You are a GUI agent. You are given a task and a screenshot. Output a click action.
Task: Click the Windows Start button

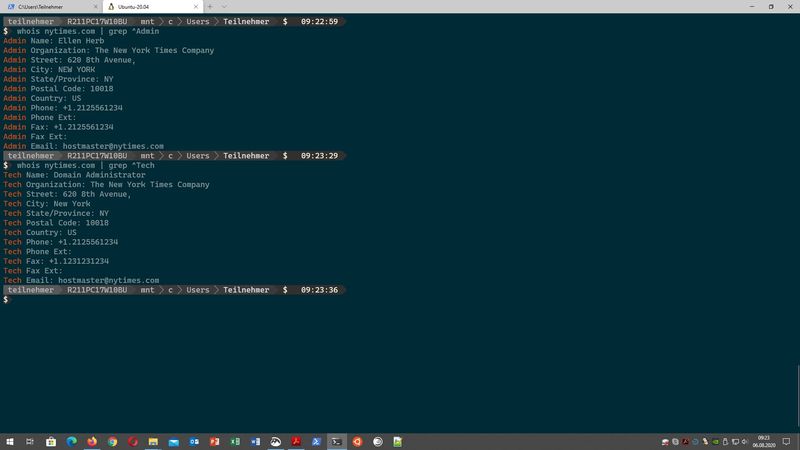tap(10, 442)
